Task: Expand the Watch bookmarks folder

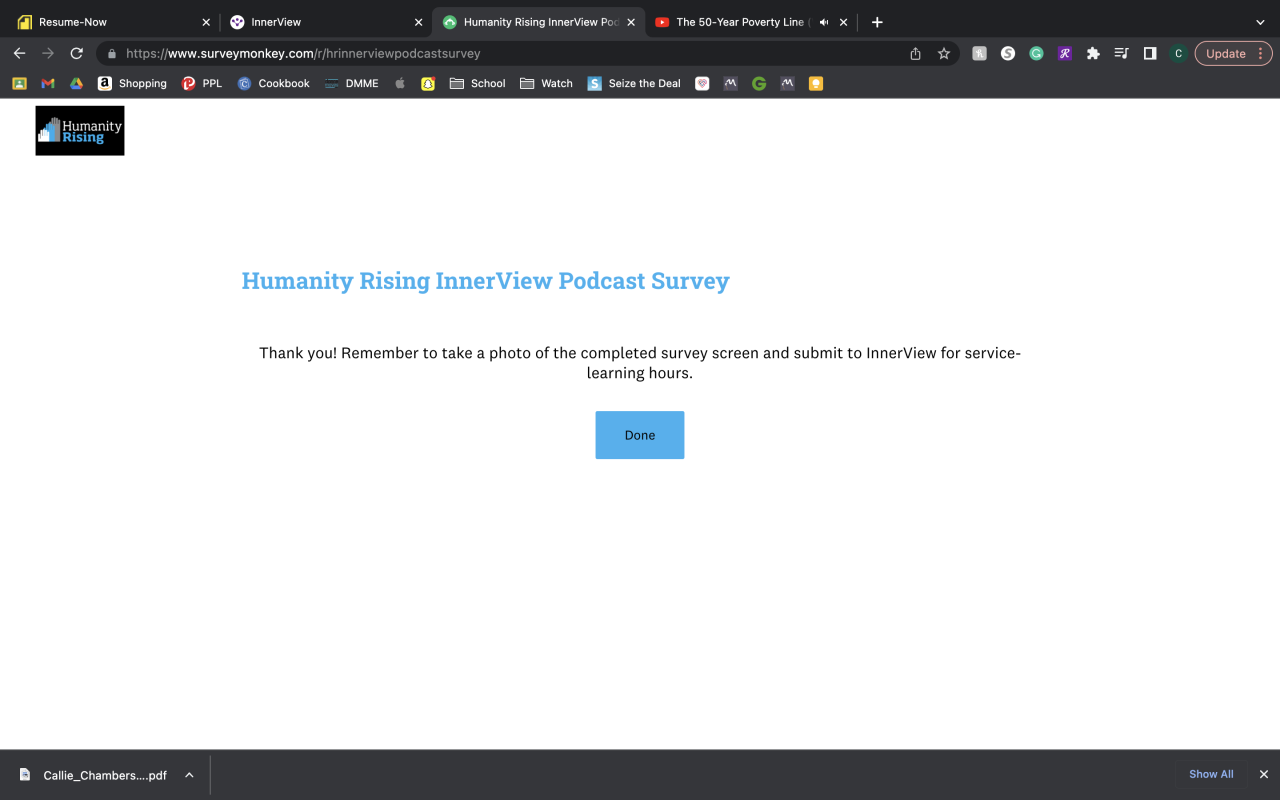Action: click(x=547, y=84)
